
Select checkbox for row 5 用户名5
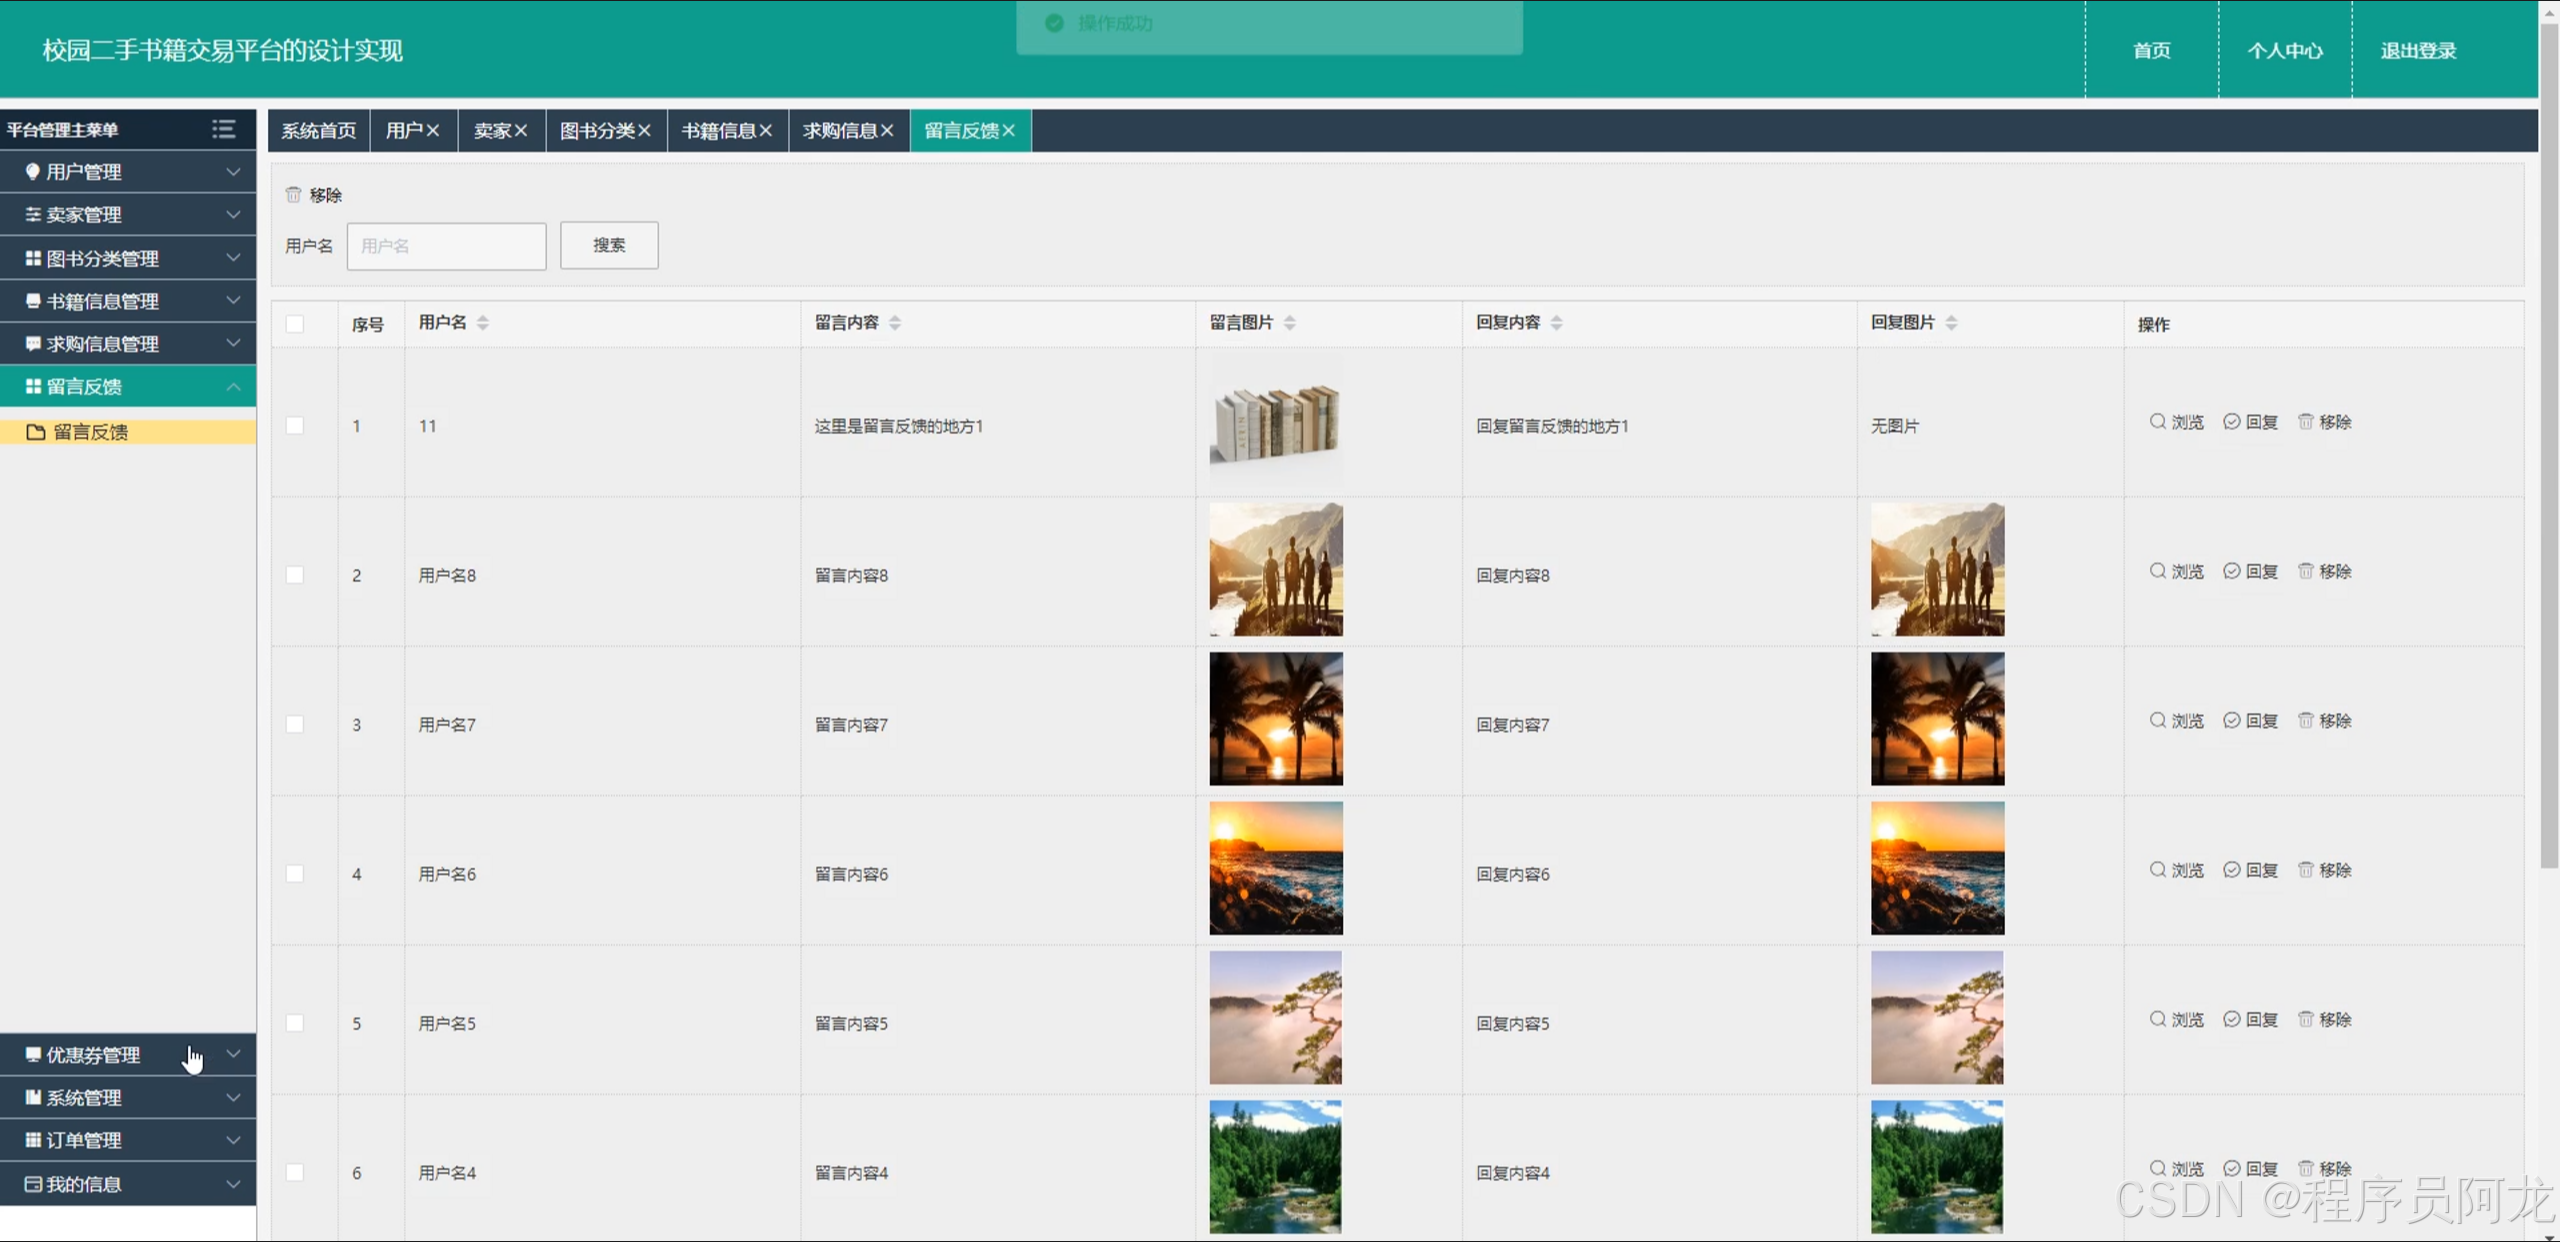click(x=295, y=1023)
